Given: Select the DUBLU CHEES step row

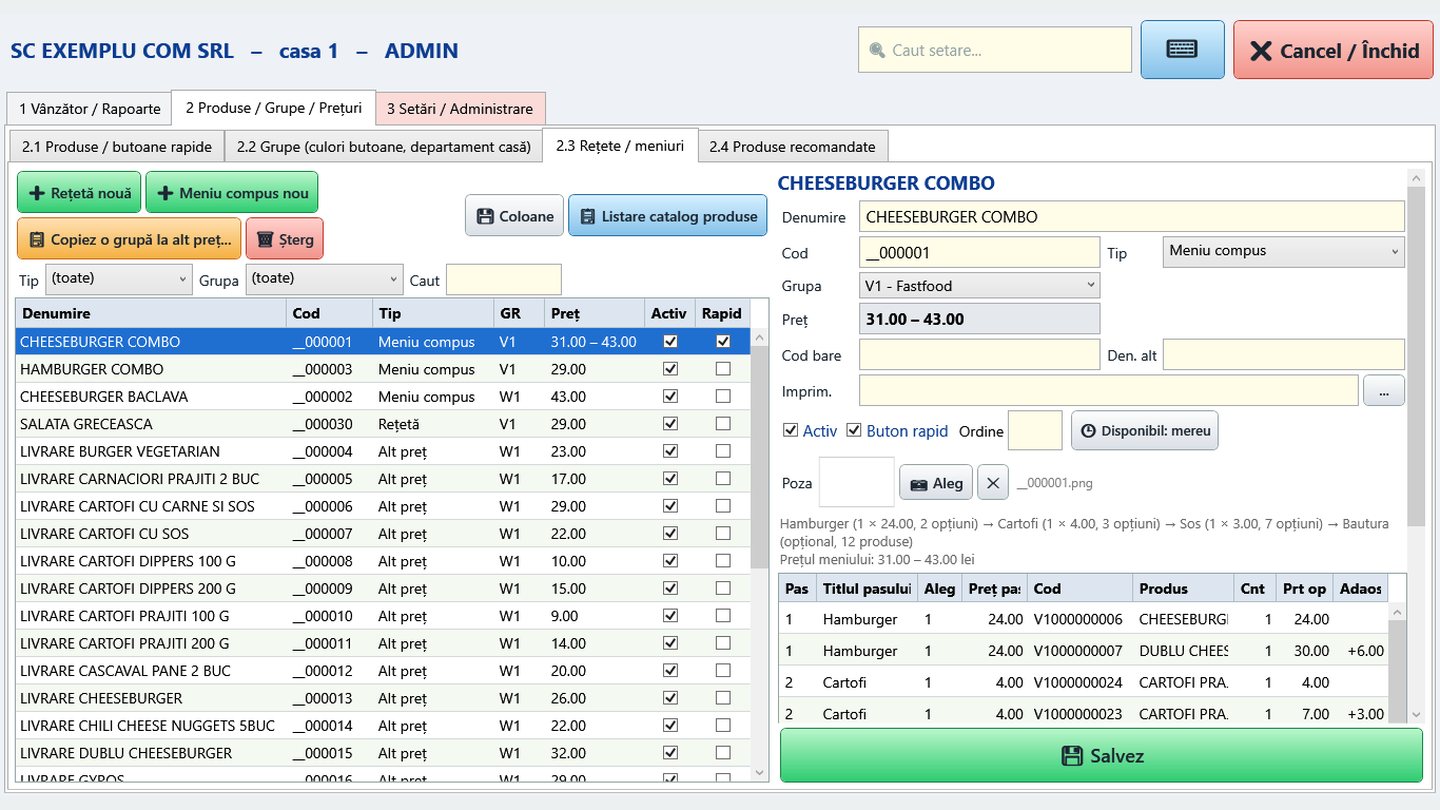Looking at the screenshot, I should 1083,650.
